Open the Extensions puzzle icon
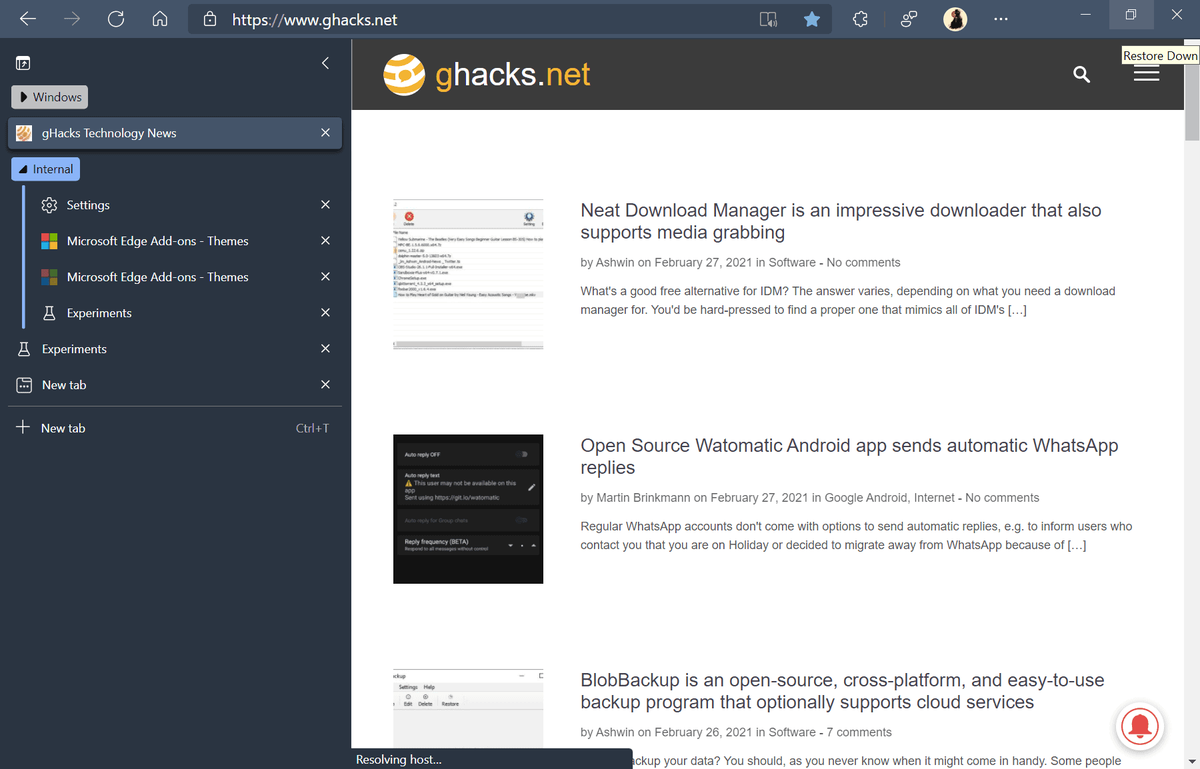Viewport: 1200px width, 769px height. pyautogui.click(x=860, y=19)
